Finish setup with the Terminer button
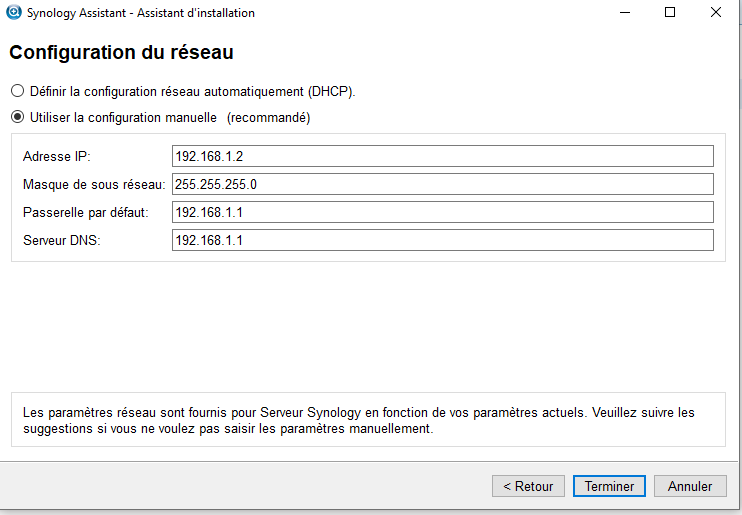 tap(609, 486)
